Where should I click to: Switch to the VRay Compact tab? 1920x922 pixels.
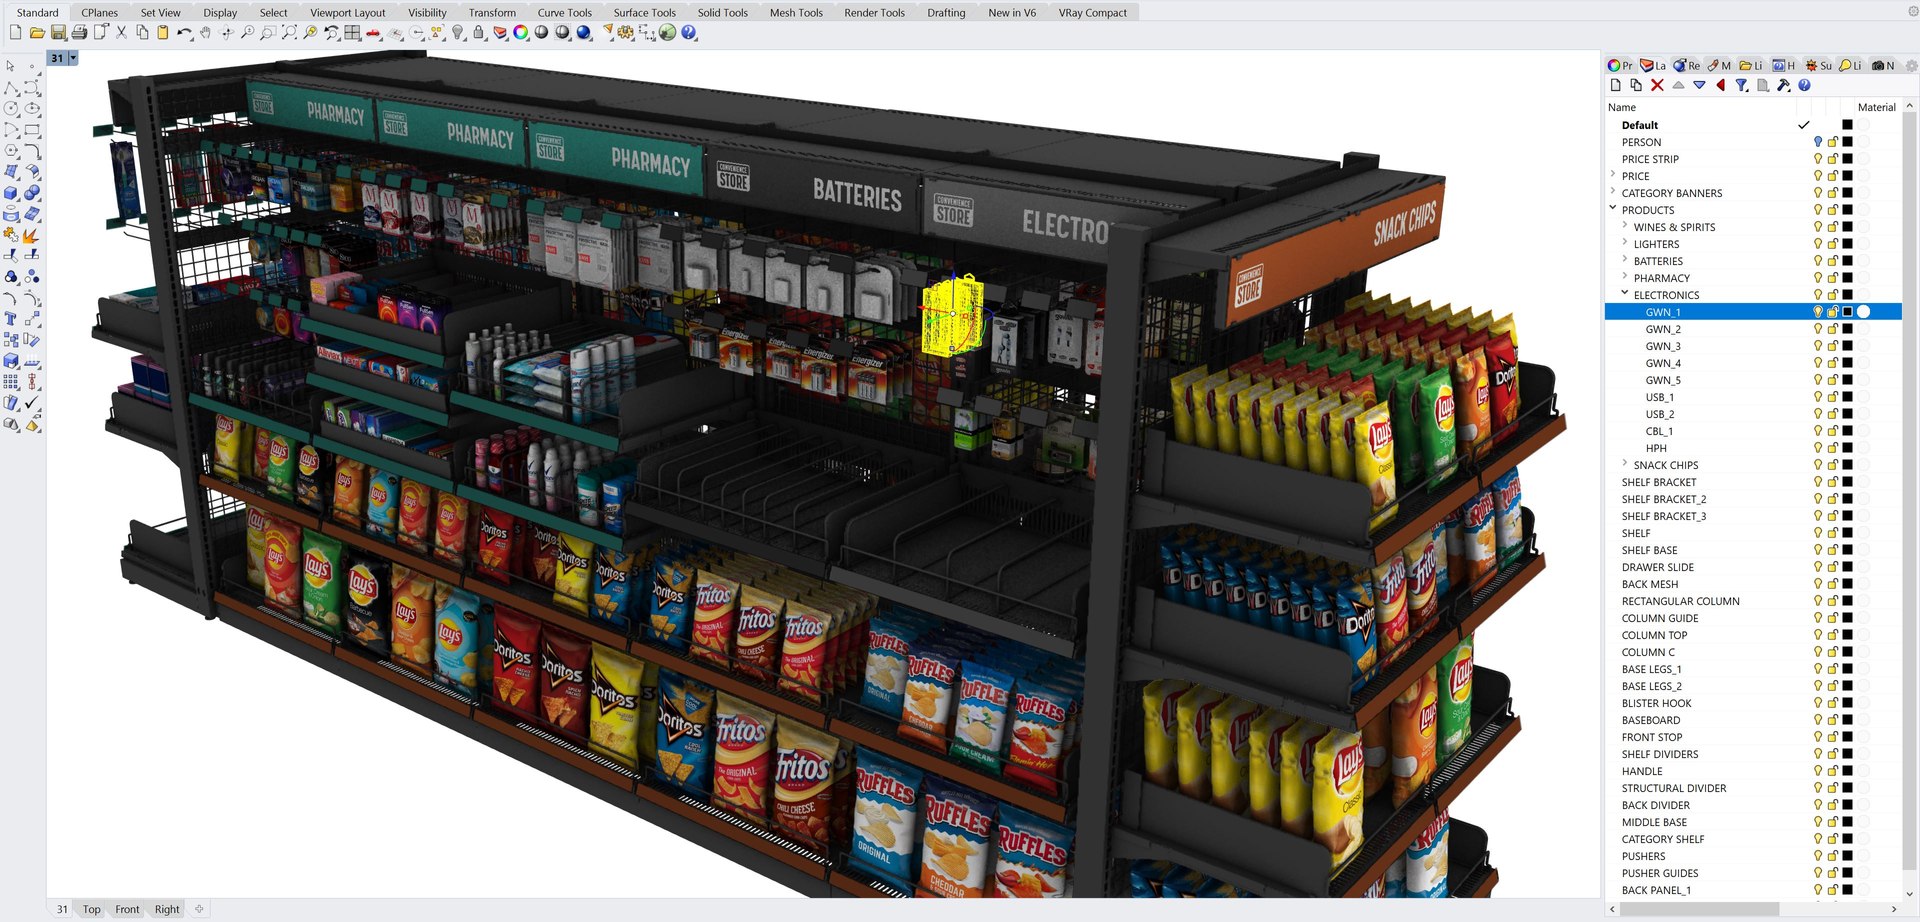click(x=1092, y=13)
